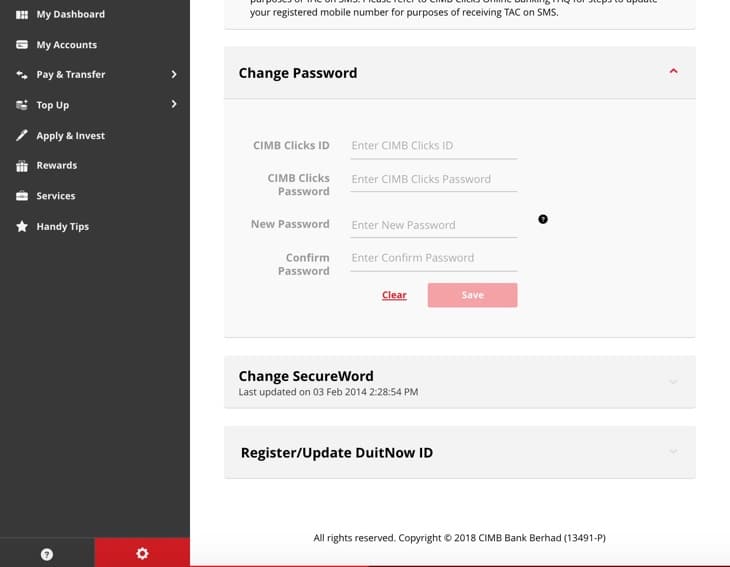This screenshot has width=730, height=567.
Task: Open settings with the gear icon
Action: coord(142,553)
